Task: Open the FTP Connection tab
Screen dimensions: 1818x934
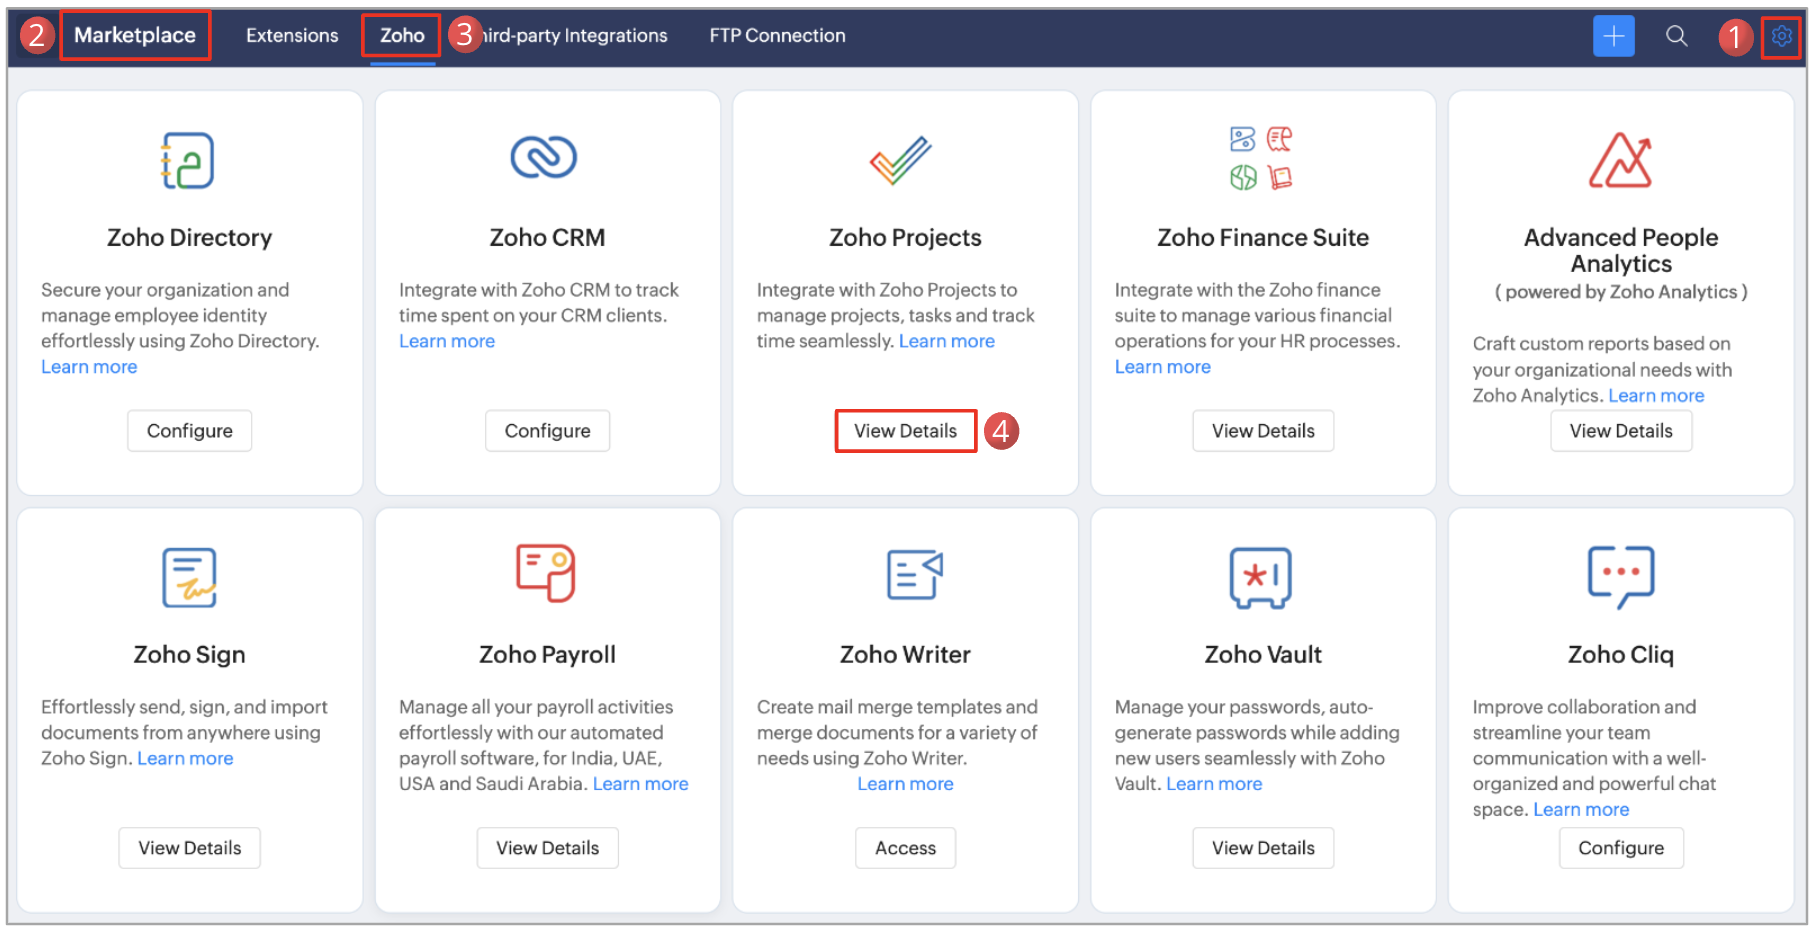Action: [777, 36]
